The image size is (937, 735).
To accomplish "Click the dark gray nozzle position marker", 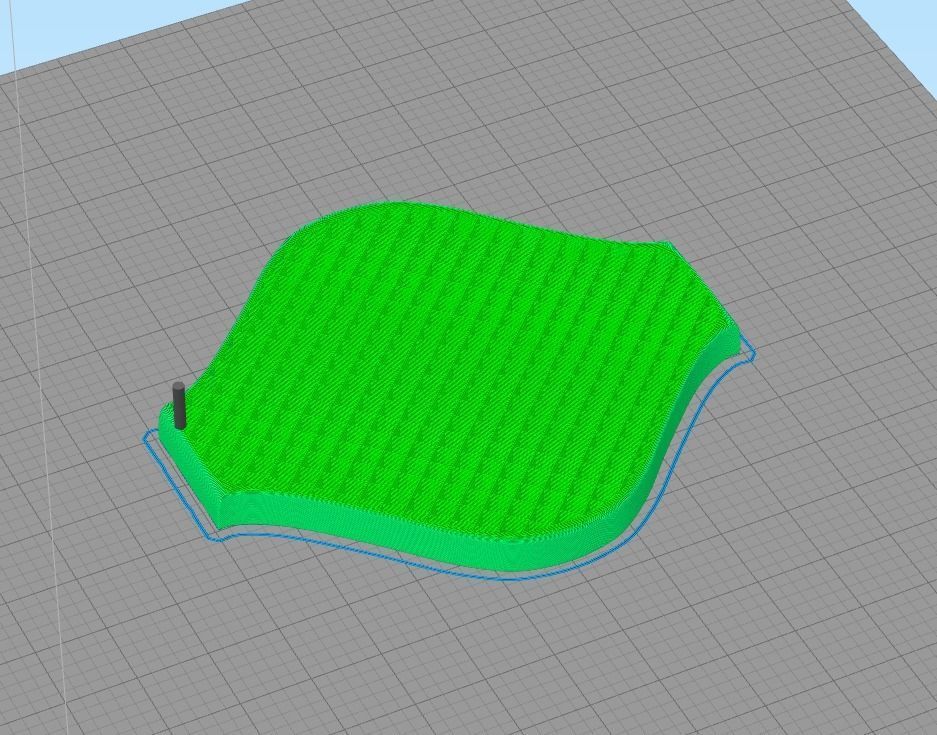I will pos(179,406).
